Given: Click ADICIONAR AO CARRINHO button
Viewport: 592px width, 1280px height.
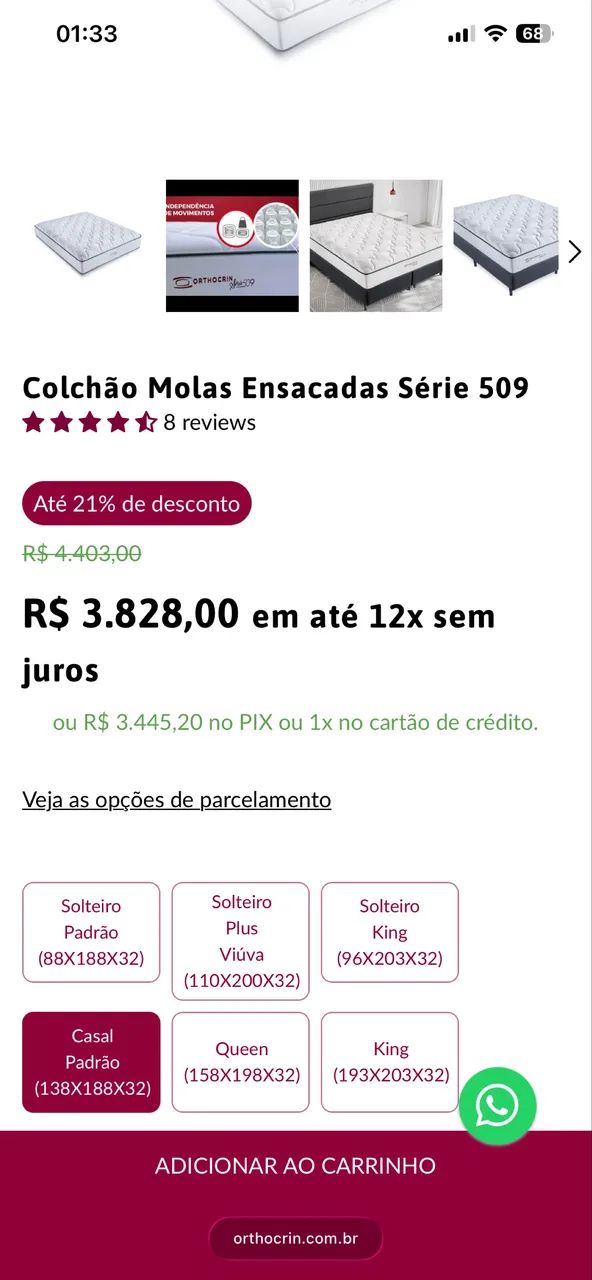Looking at the screenshot, I should coord(296,1165).
